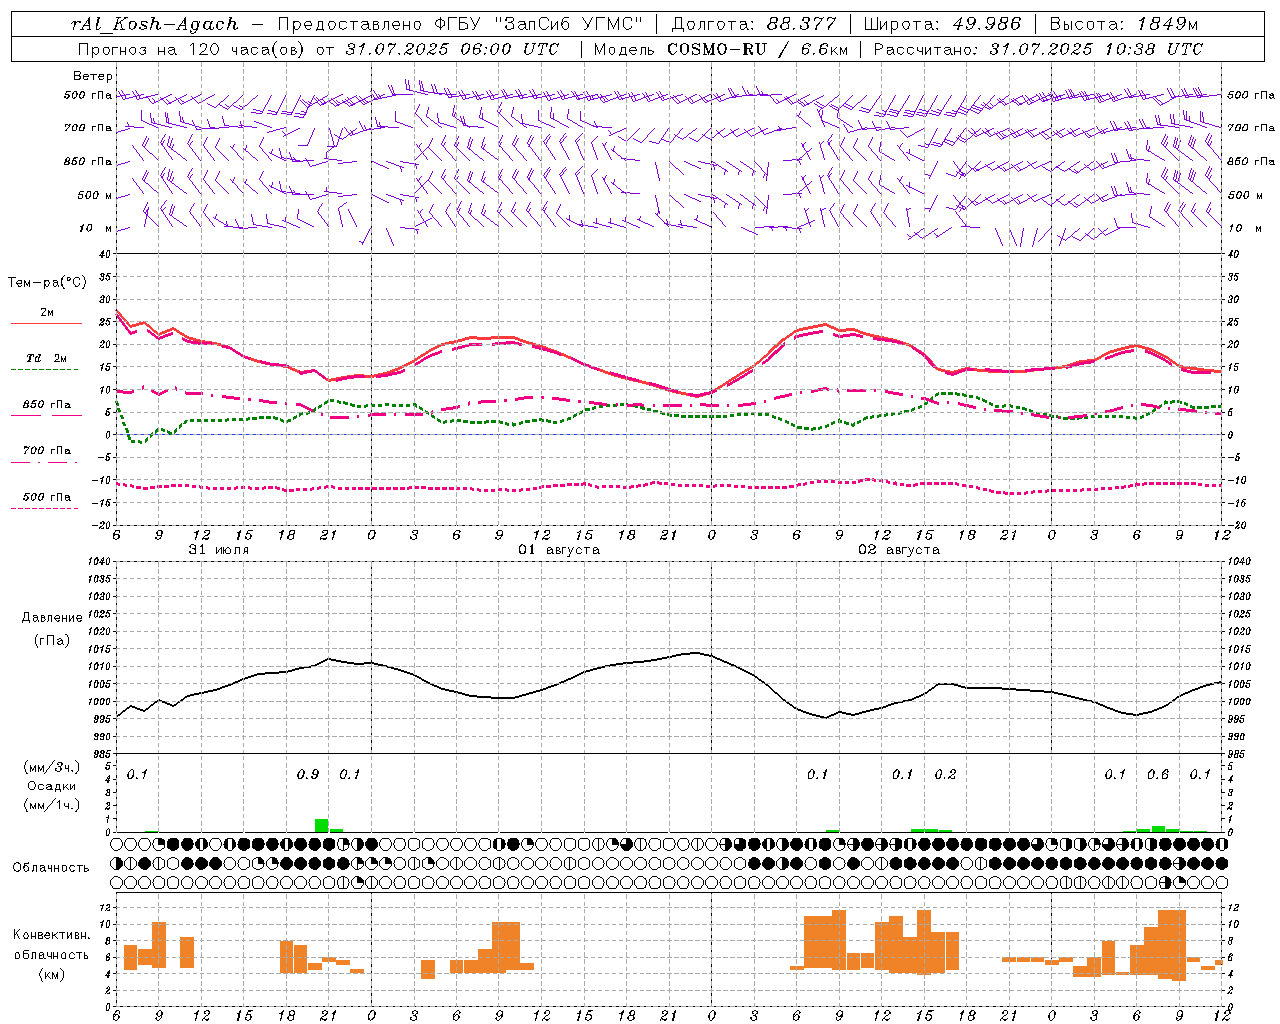1280x1024 pixels.
Task: Click the (мм/1ч.) precipitation unit label
Action: click(x=52, y=805)
